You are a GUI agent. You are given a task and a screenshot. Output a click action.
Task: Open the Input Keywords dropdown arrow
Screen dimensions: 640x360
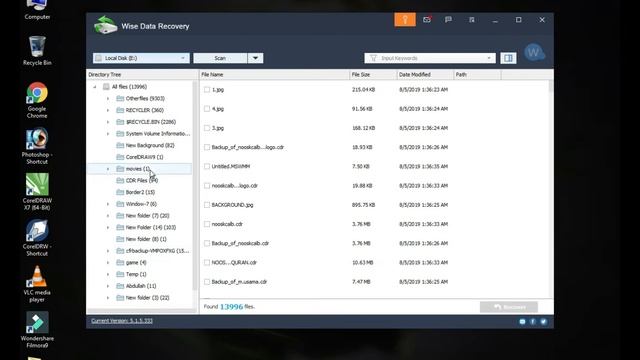click(x=489, y=58)
